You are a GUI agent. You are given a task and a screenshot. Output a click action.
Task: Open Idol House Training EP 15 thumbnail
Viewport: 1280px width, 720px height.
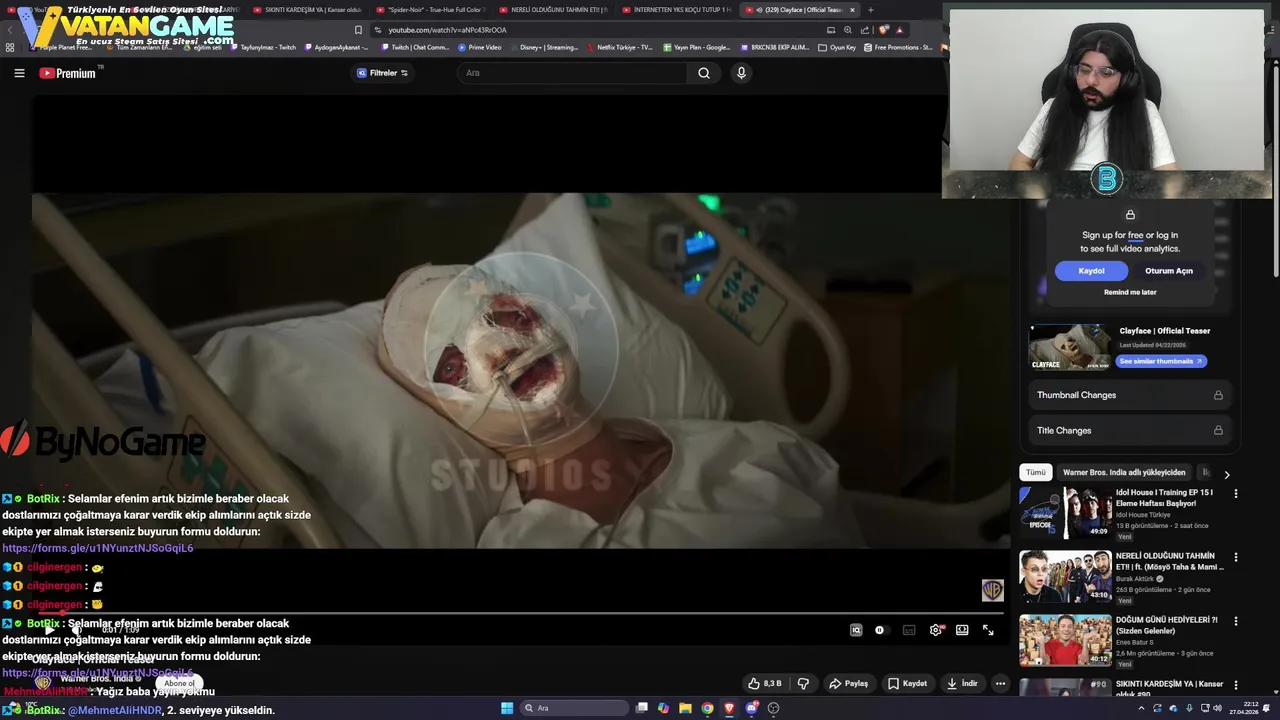1065,513
